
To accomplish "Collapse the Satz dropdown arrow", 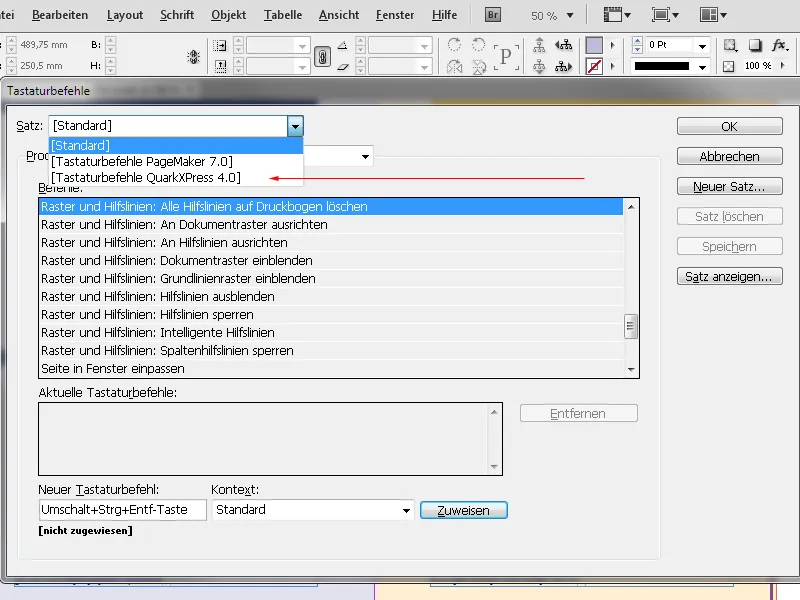I will (x=295, y=126).
